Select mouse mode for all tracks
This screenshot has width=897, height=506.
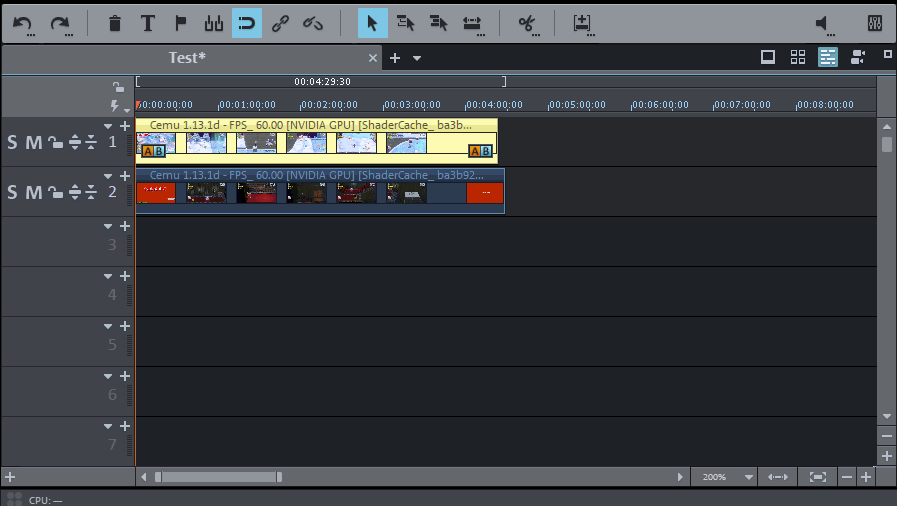[439, 23]
